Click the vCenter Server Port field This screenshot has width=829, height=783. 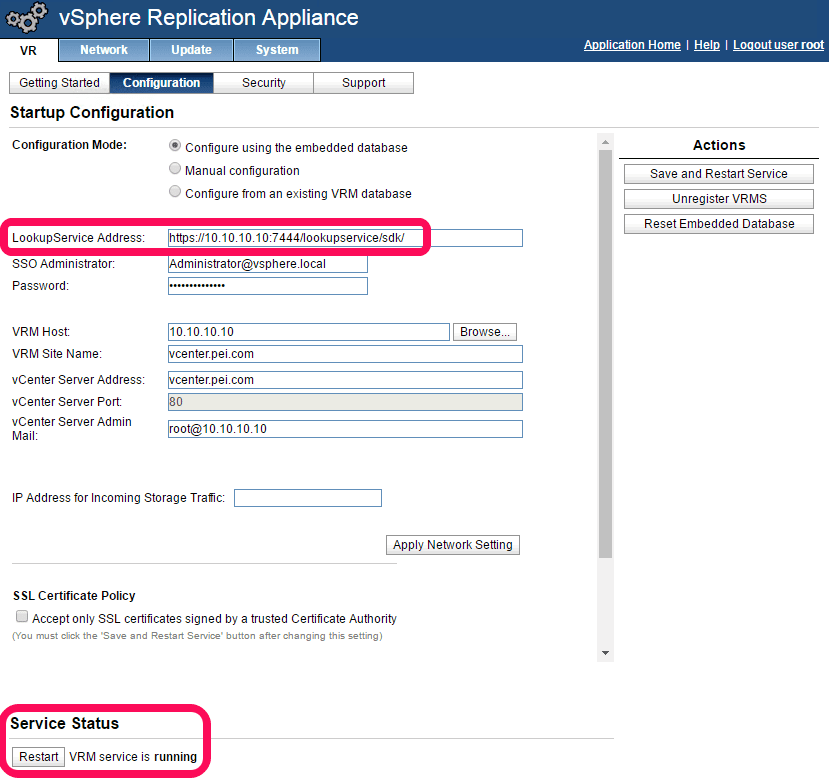point(345,402)
